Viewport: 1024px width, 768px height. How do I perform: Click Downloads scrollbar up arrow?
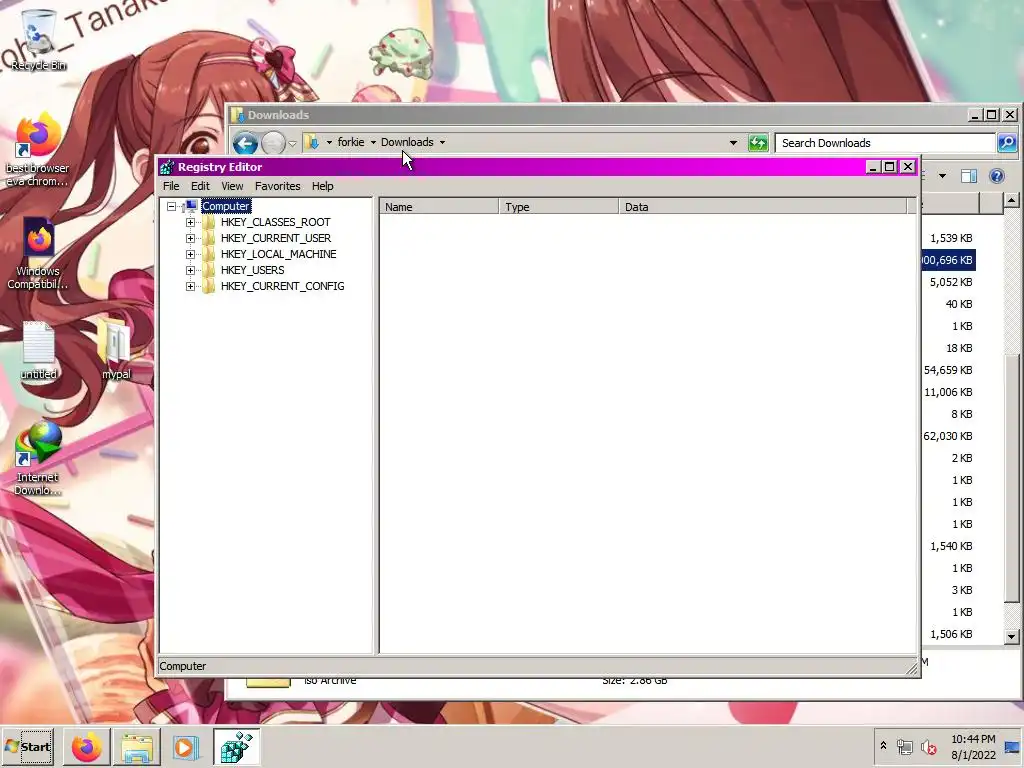click(1012, 200)
